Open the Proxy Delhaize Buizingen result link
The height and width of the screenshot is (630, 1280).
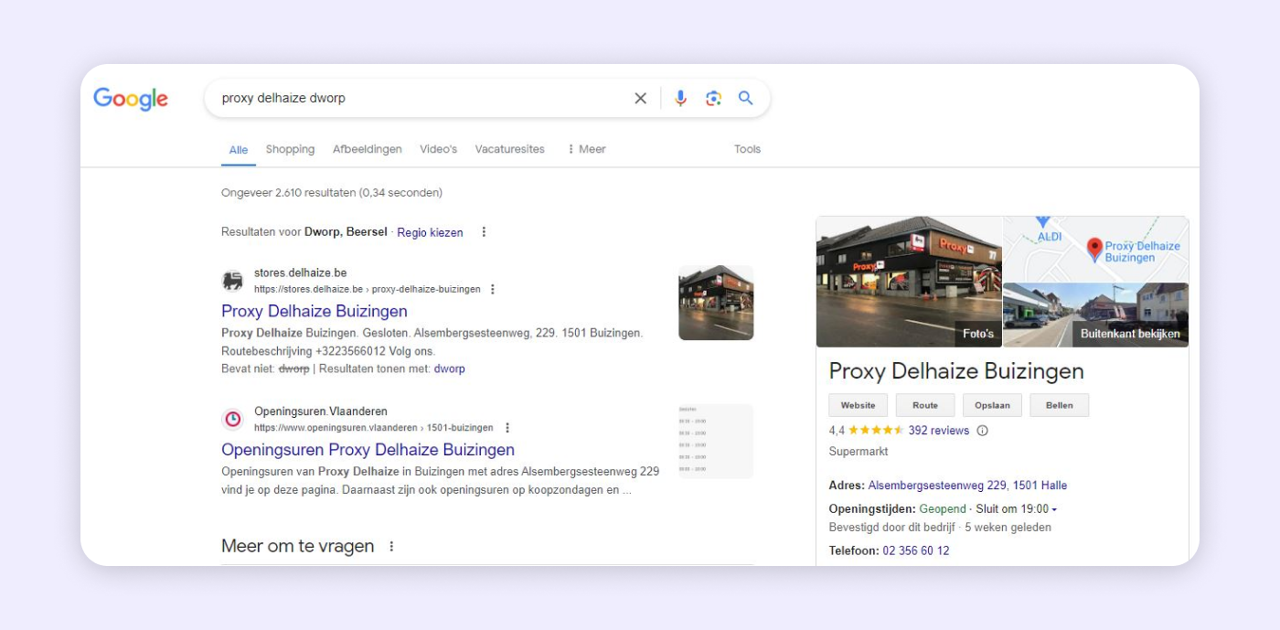pos(314,311)
